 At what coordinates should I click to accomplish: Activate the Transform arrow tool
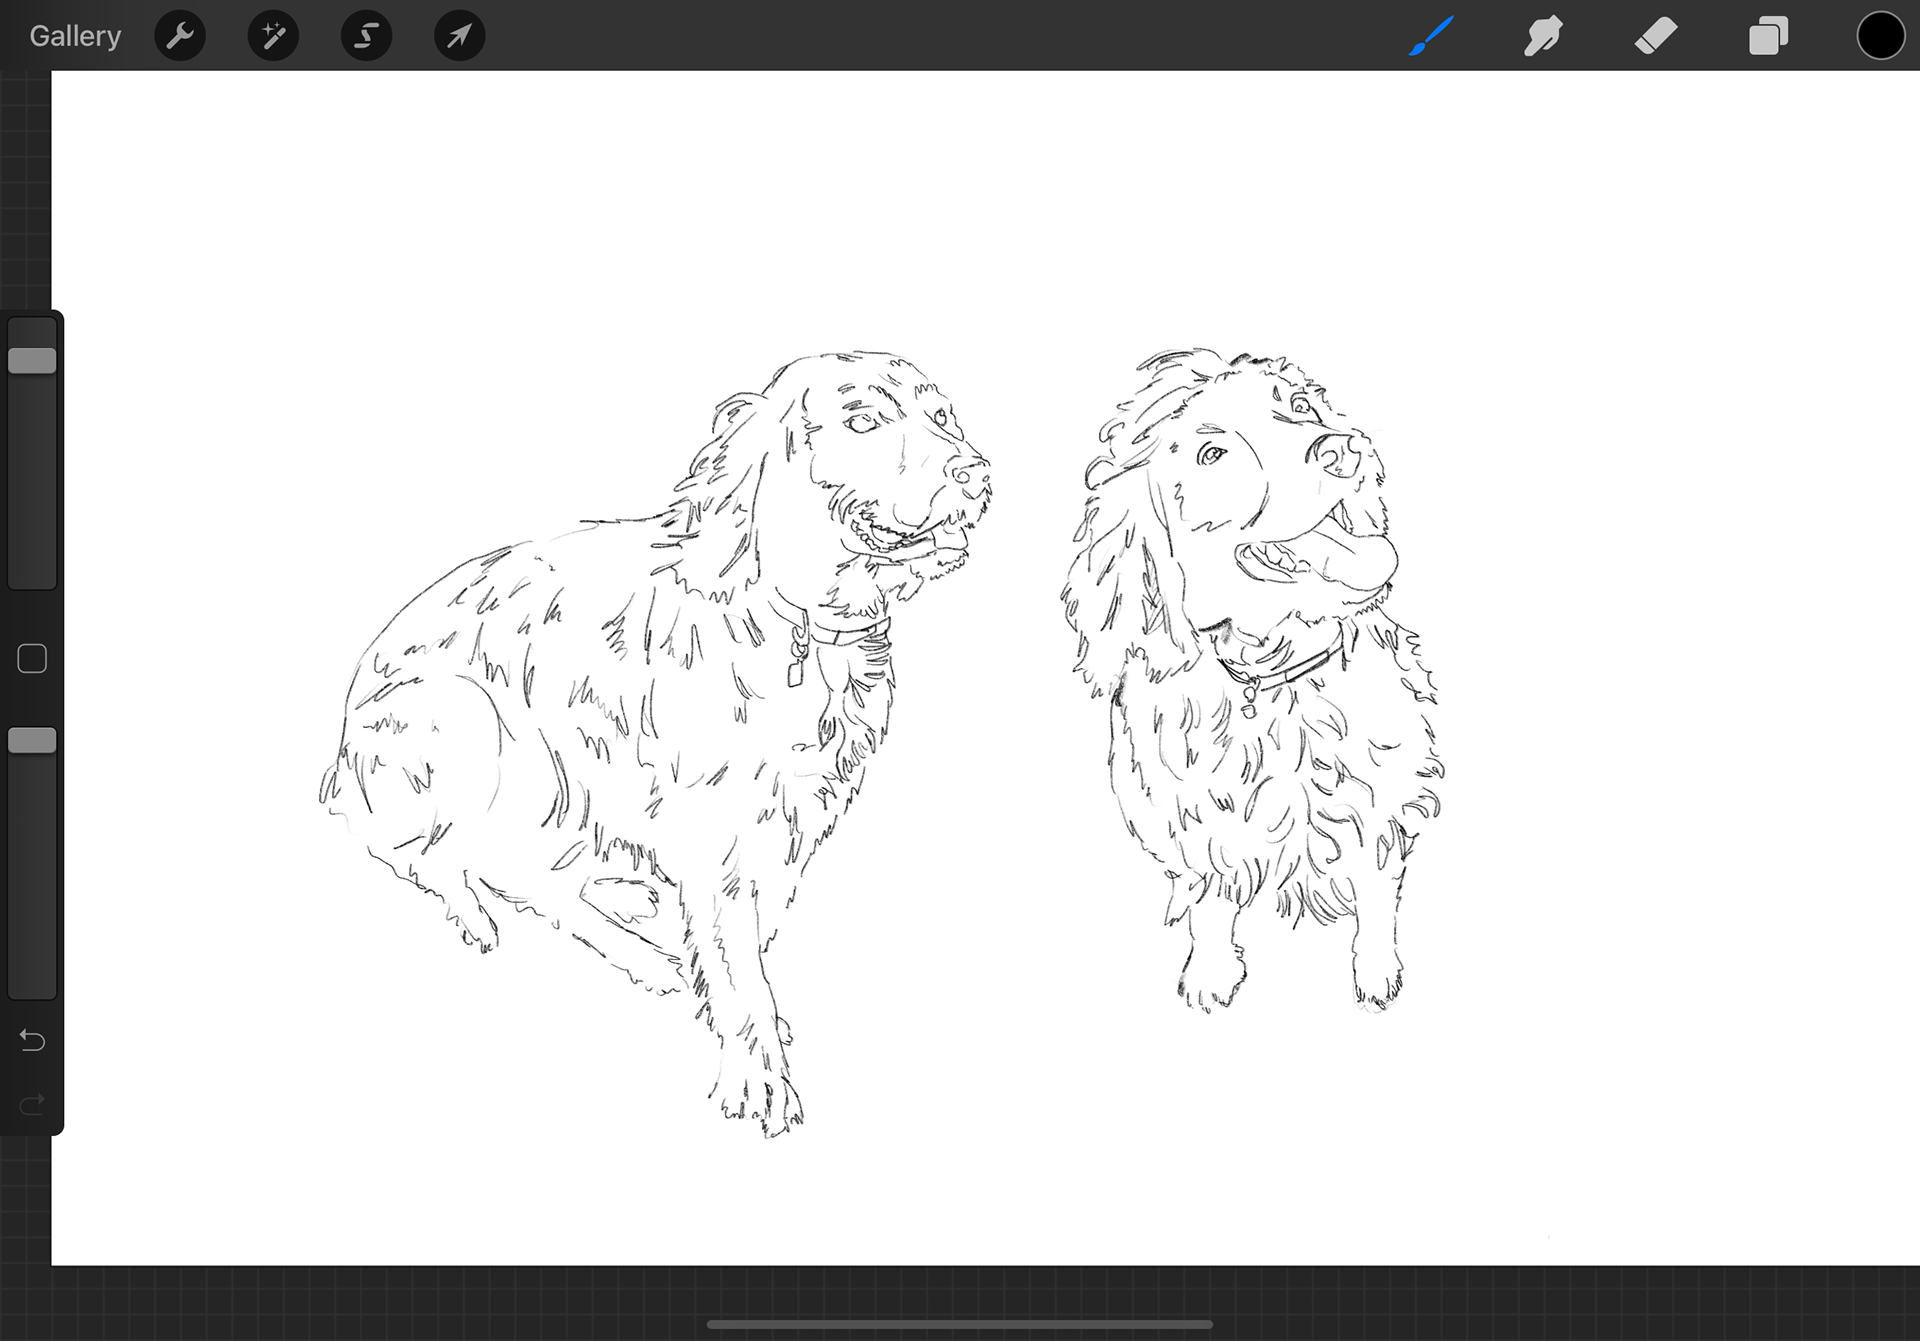coord(459,36)
